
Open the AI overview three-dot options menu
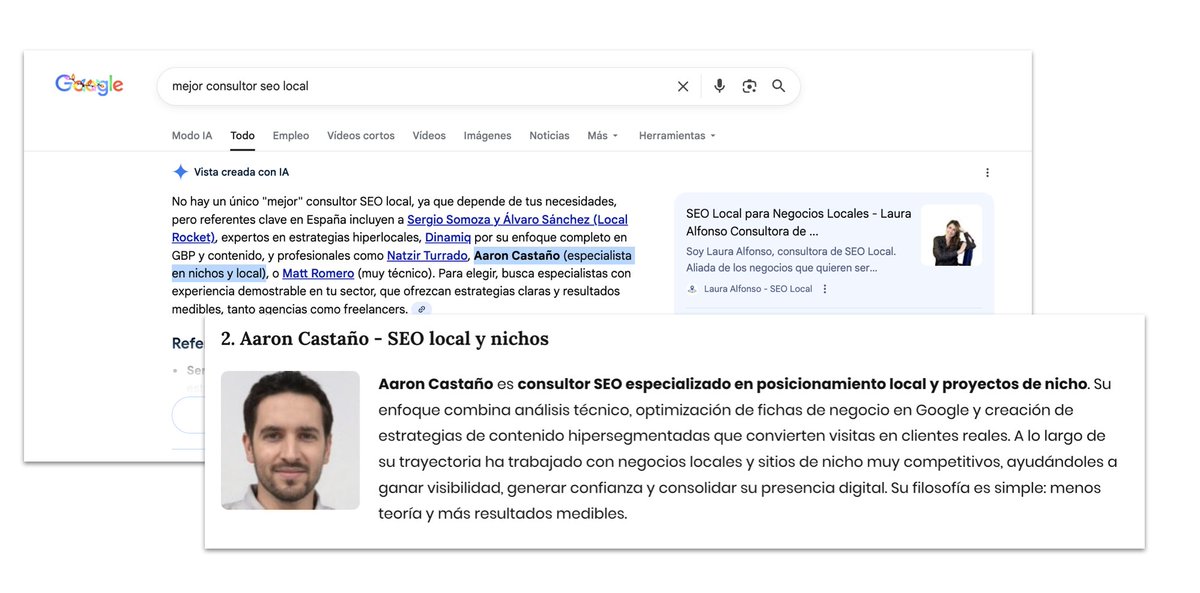pos(987,172)
